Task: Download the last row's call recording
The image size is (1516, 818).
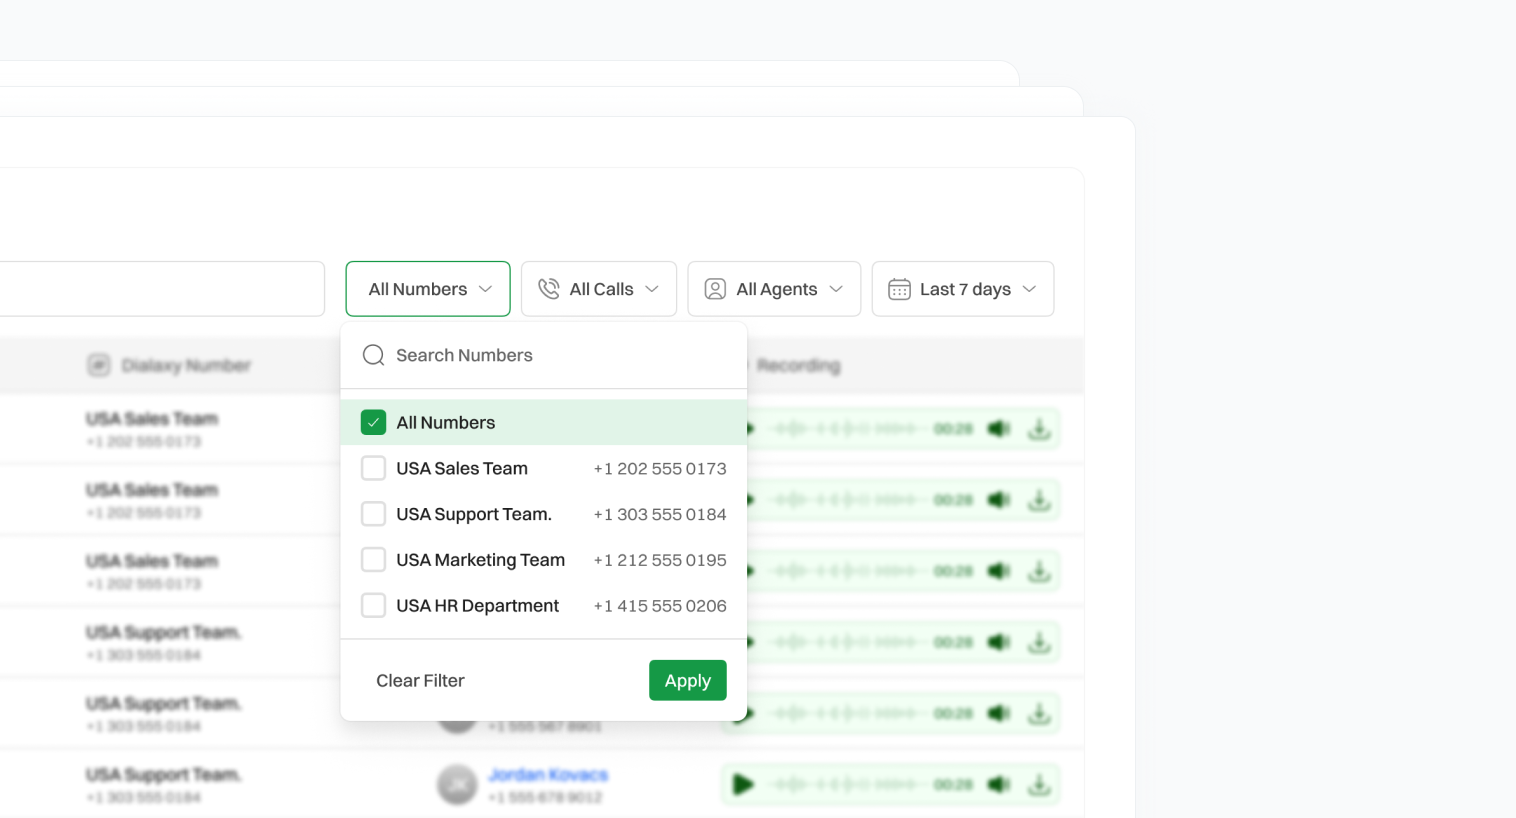Action: coord(1039,785)
